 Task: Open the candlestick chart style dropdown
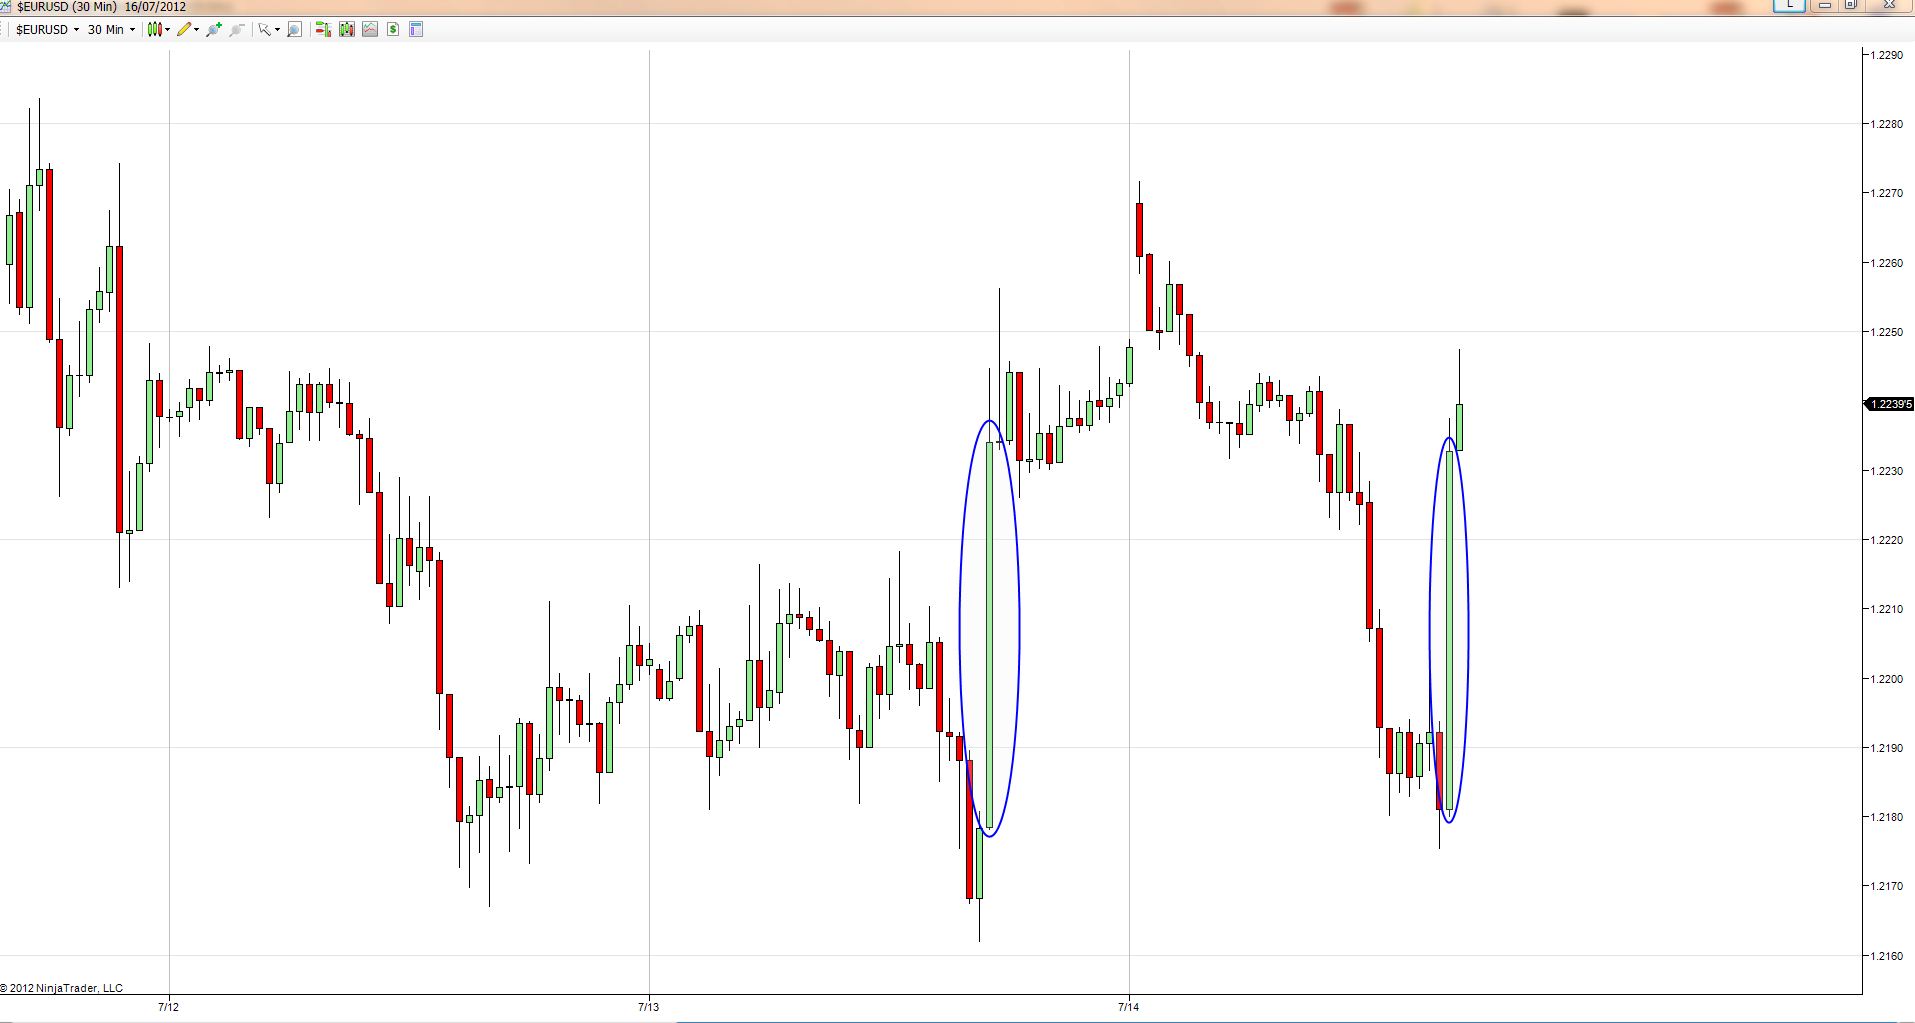(x=159, y=30)
